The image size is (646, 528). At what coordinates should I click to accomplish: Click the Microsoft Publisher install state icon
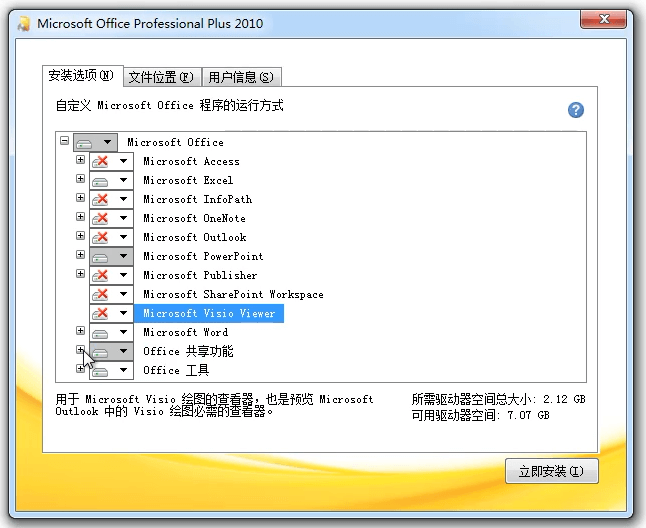click(100, 275)
